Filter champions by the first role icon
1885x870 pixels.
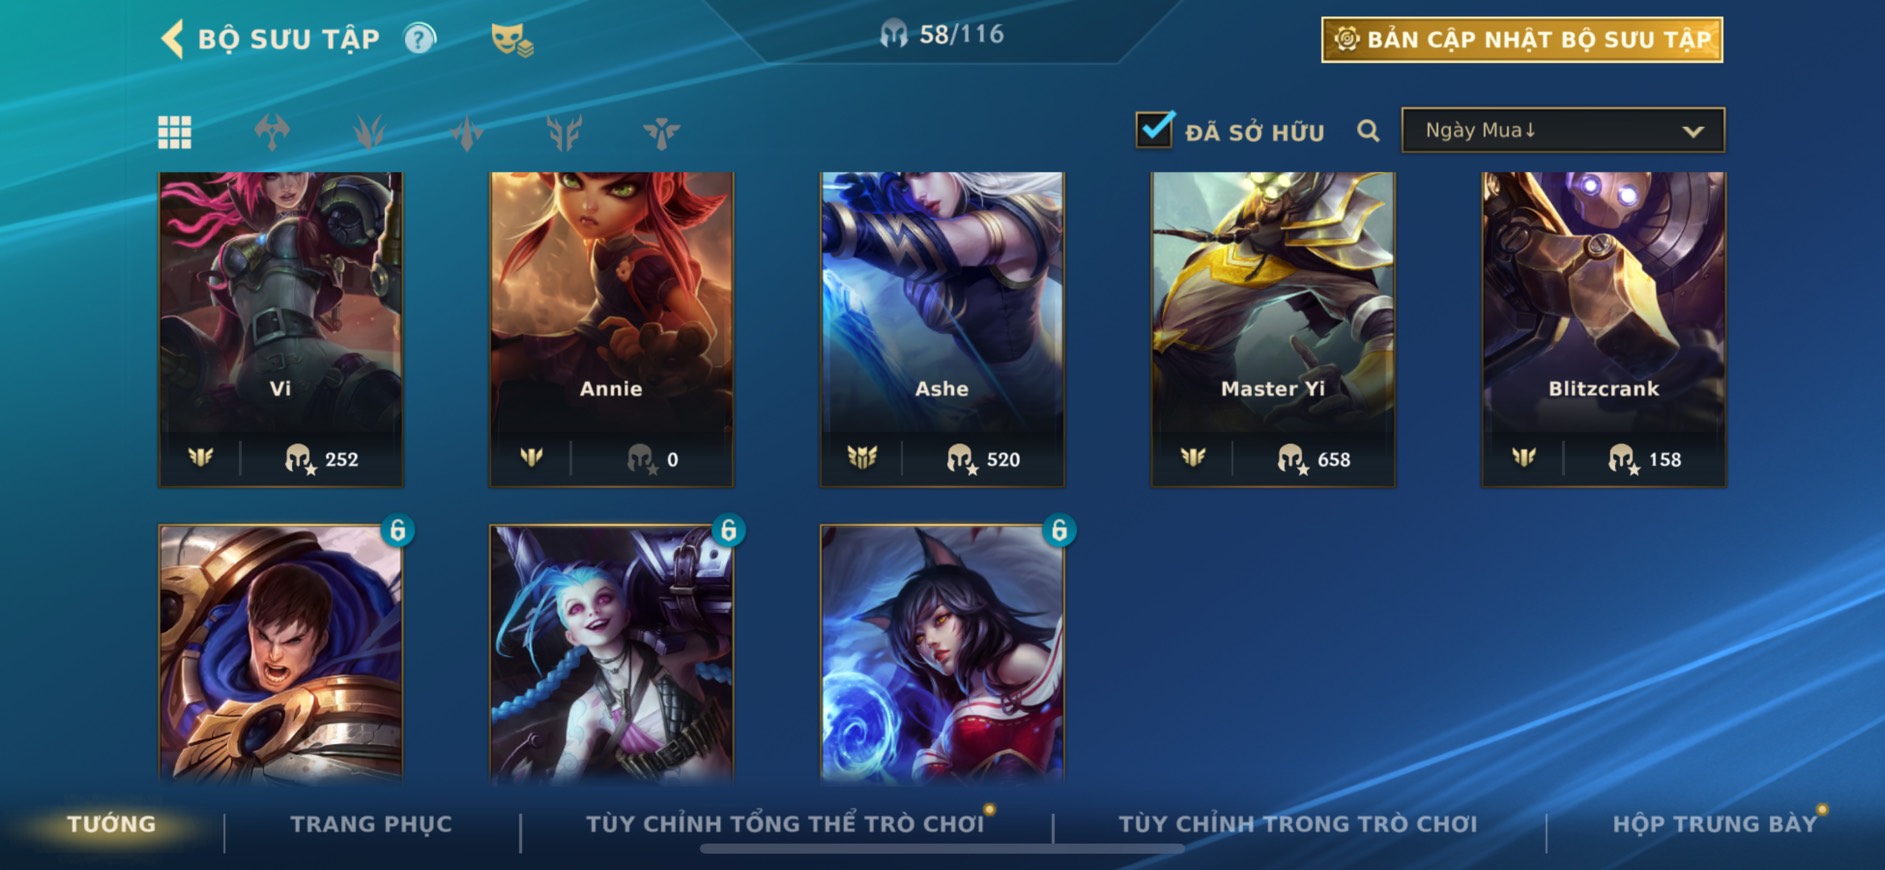pos(272,132)
